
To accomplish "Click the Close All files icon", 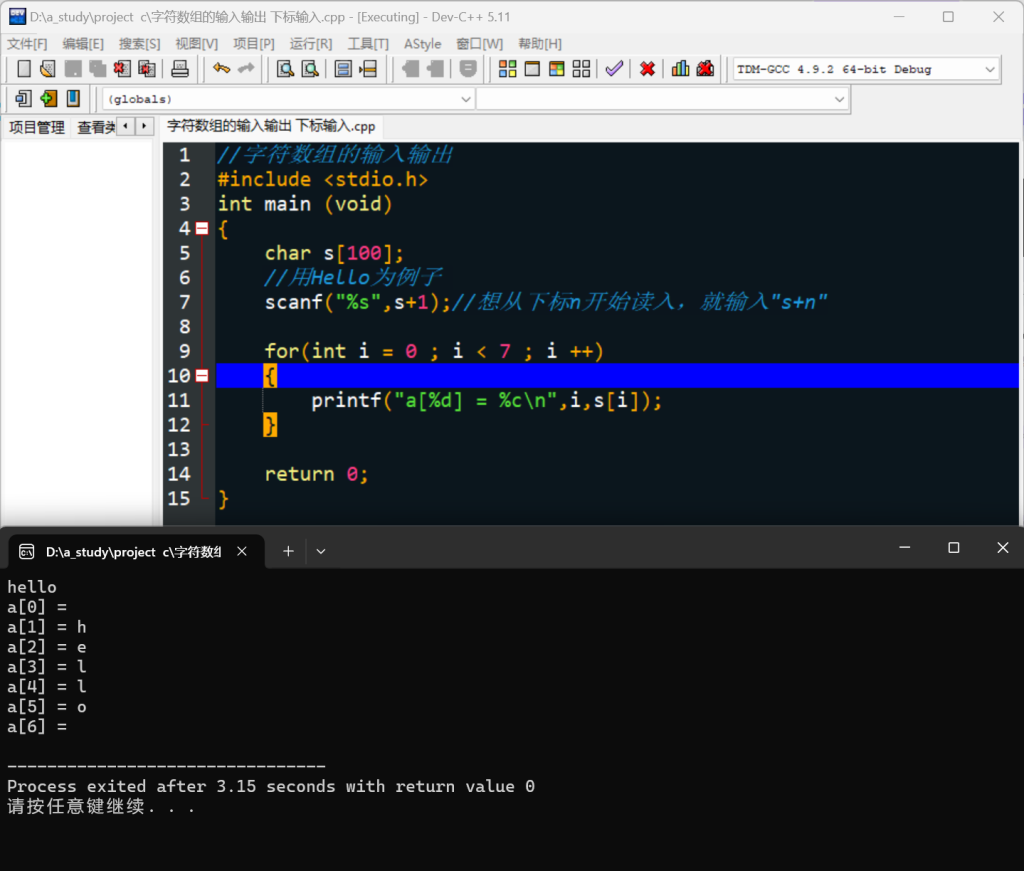I will tap(147, 69).
